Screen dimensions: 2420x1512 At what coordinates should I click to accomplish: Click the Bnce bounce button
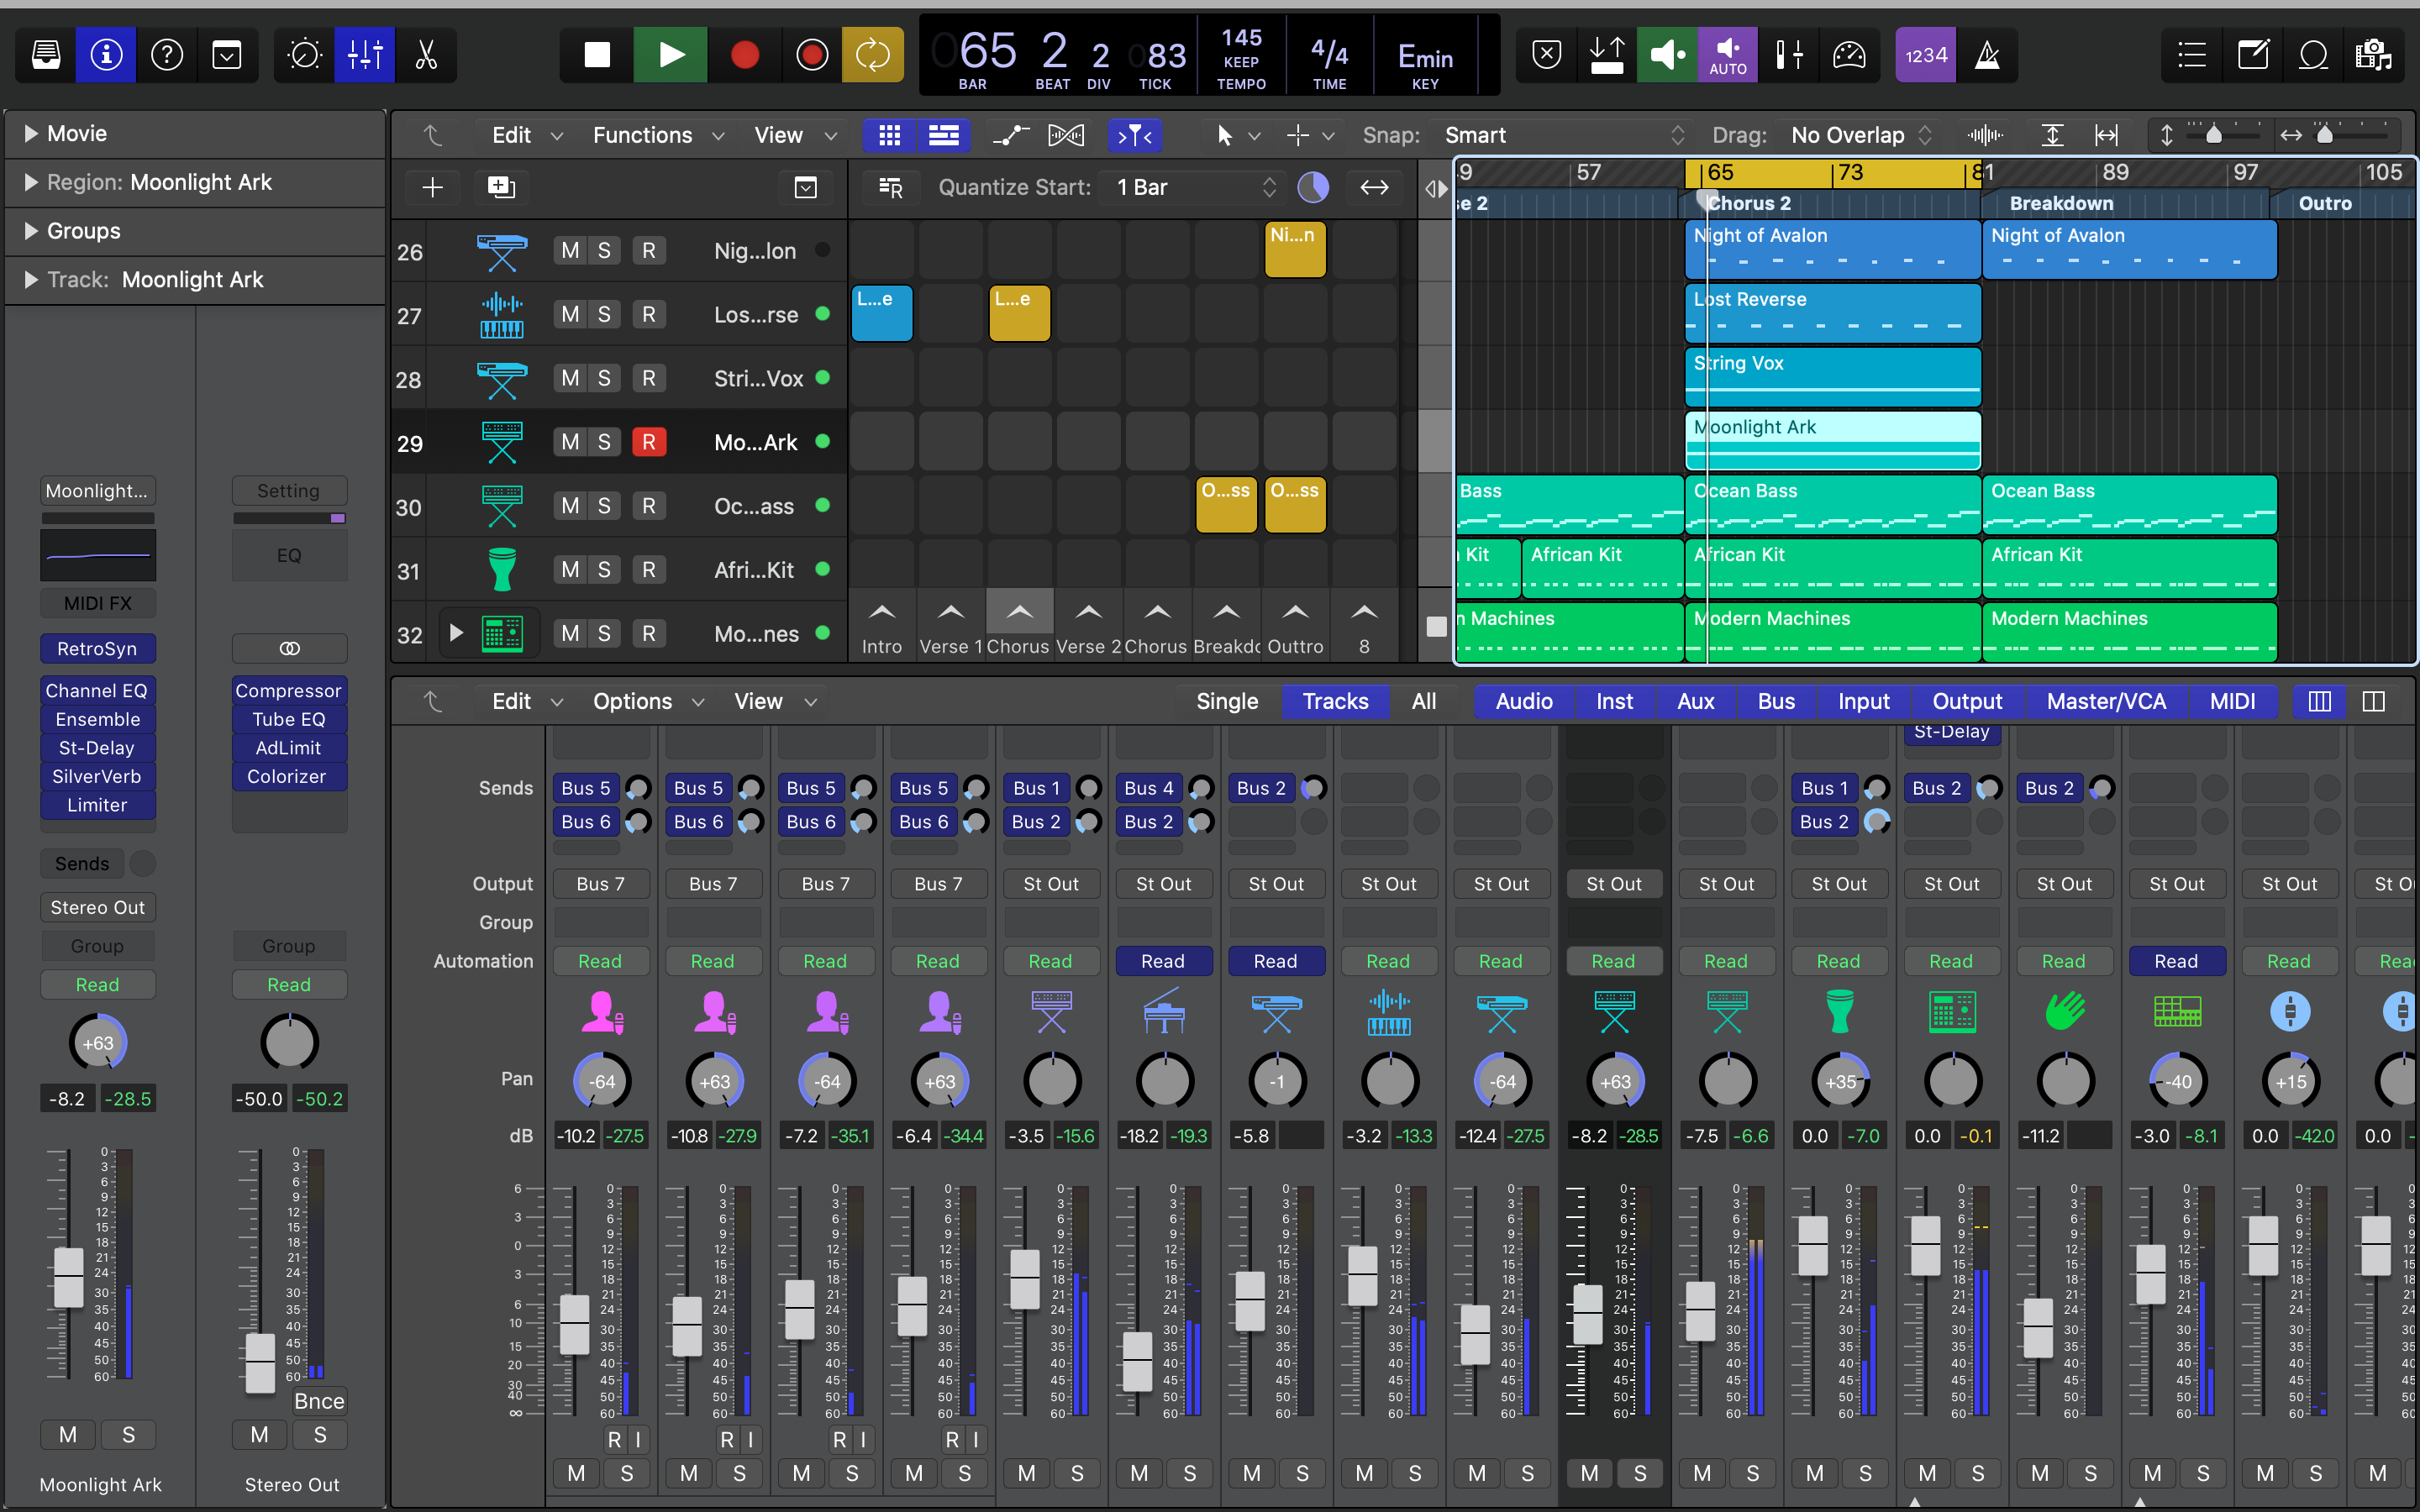319,1401
